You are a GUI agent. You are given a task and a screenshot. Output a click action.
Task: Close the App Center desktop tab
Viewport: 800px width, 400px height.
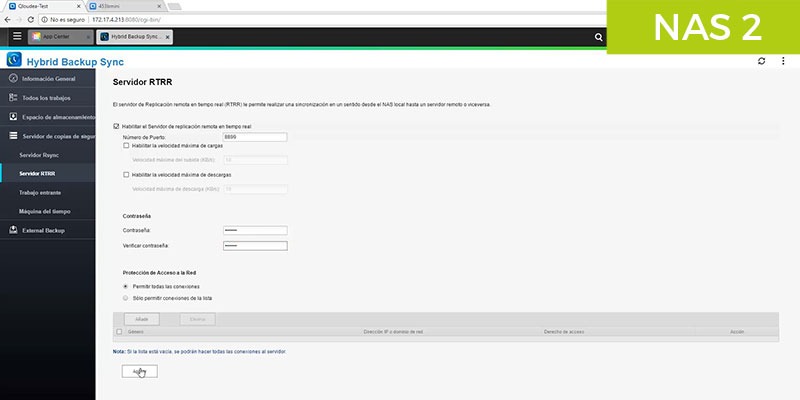[x=88, y=37]
